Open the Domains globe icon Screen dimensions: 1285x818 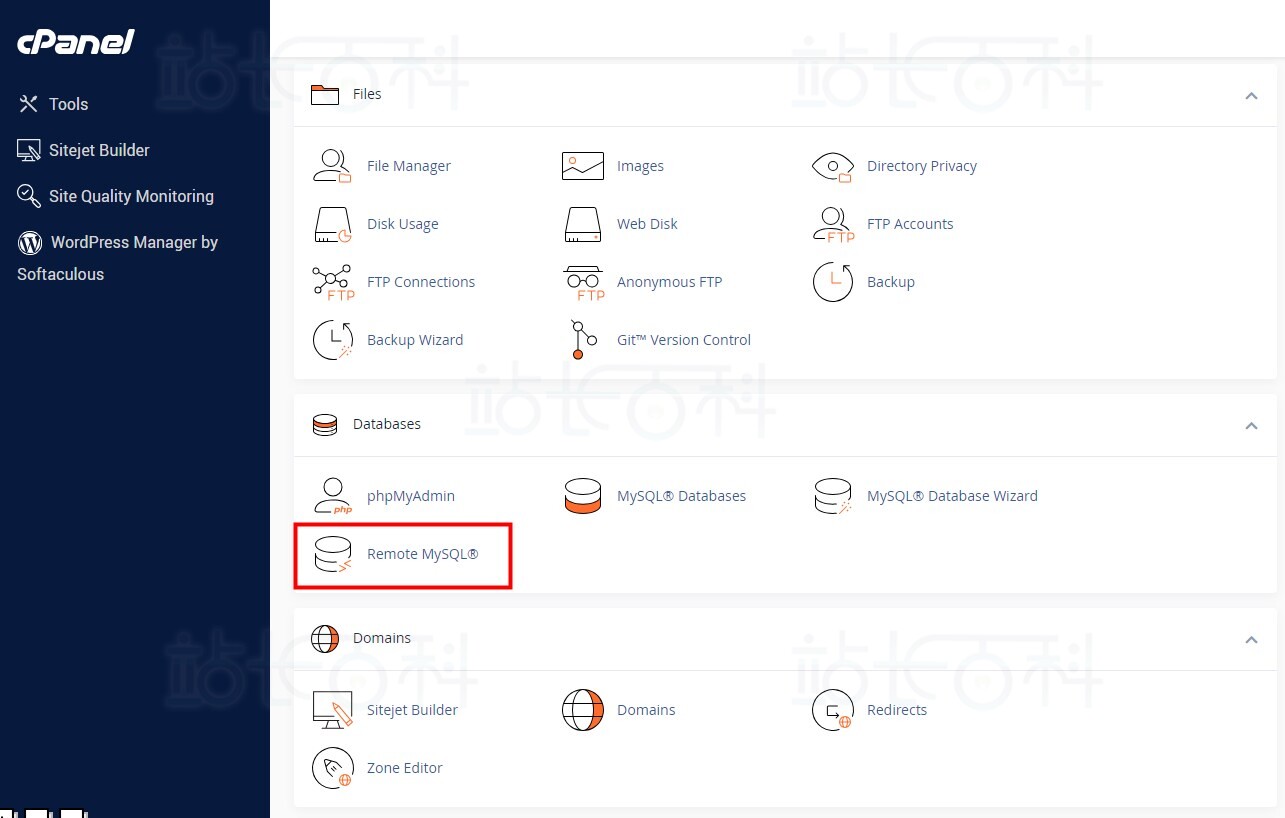click(583, 710)
